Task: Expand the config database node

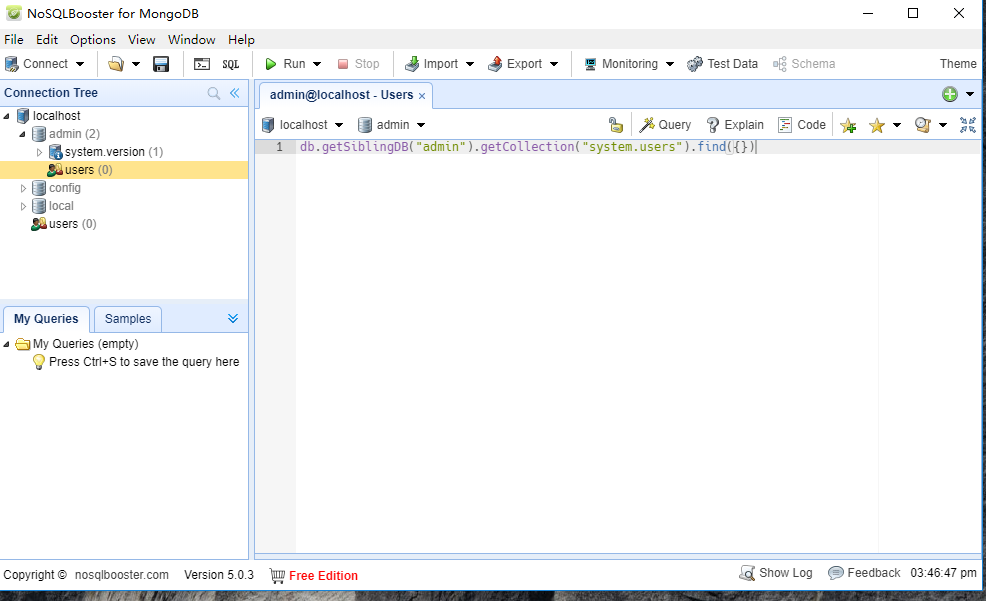Action: pos(23,188)
